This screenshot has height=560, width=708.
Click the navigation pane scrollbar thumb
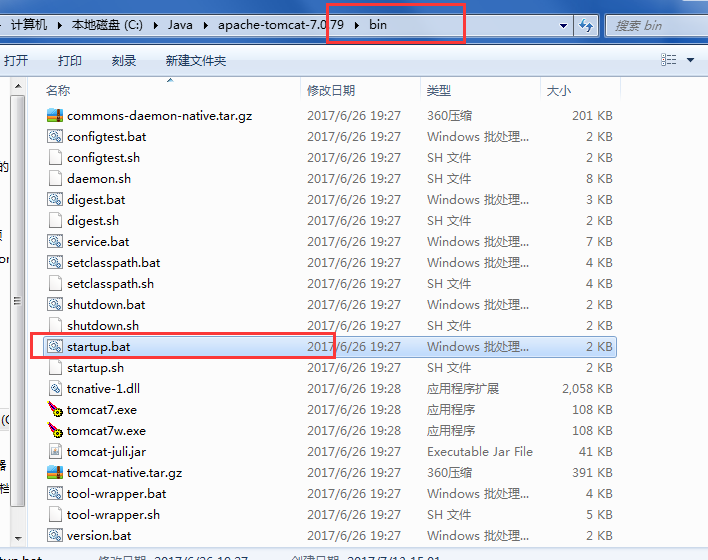18,301
